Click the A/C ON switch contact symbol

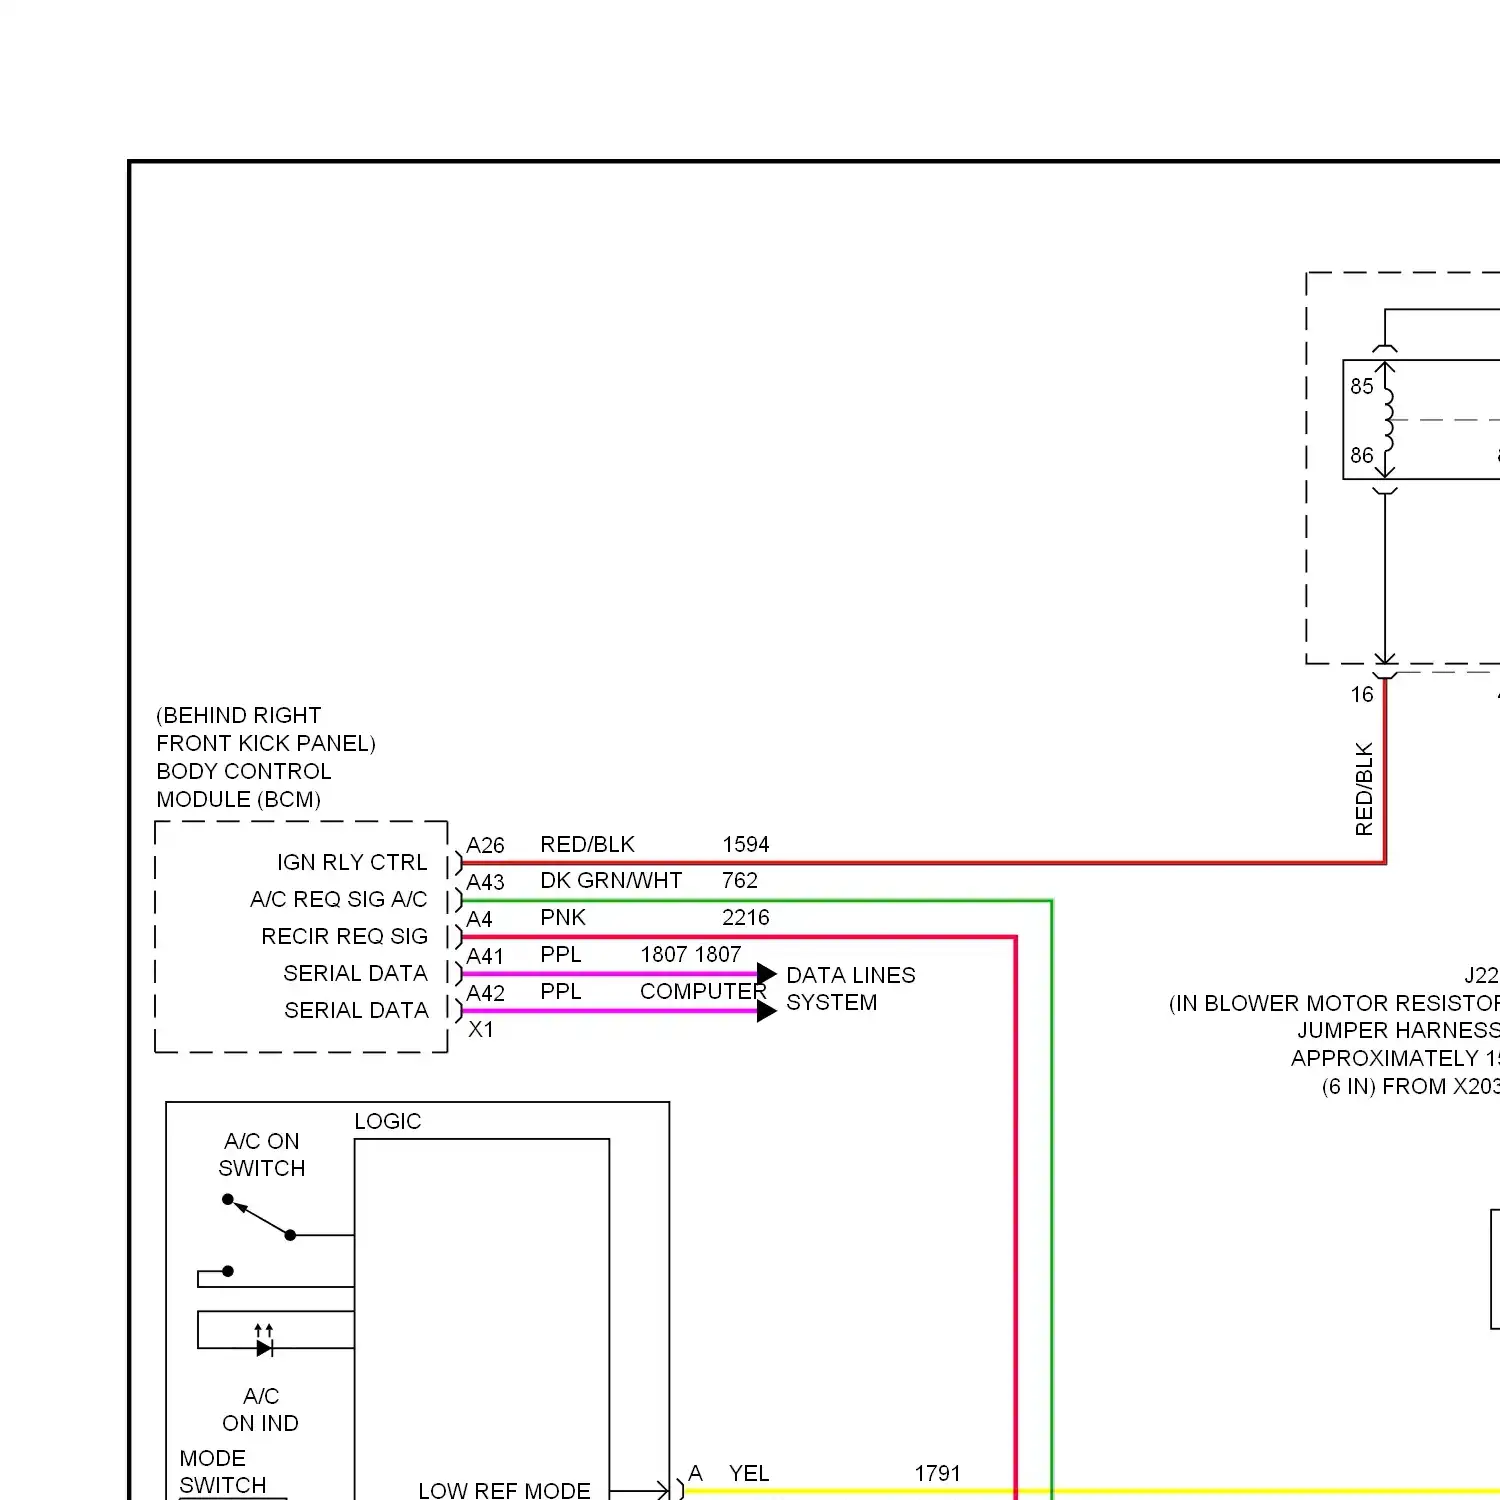(259, 1217)
